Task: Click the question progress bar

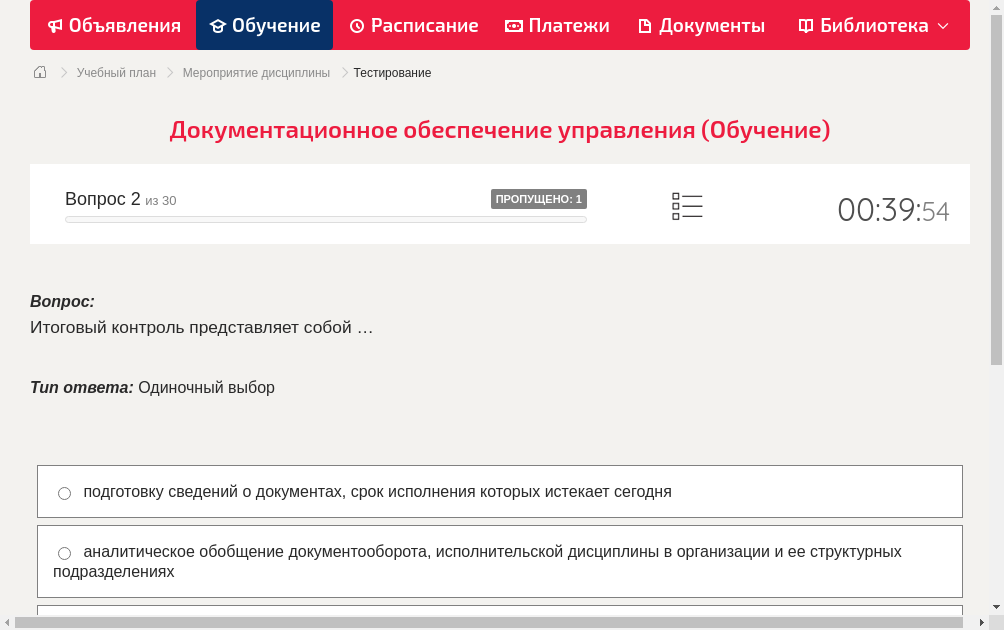Action: point(325,219)
